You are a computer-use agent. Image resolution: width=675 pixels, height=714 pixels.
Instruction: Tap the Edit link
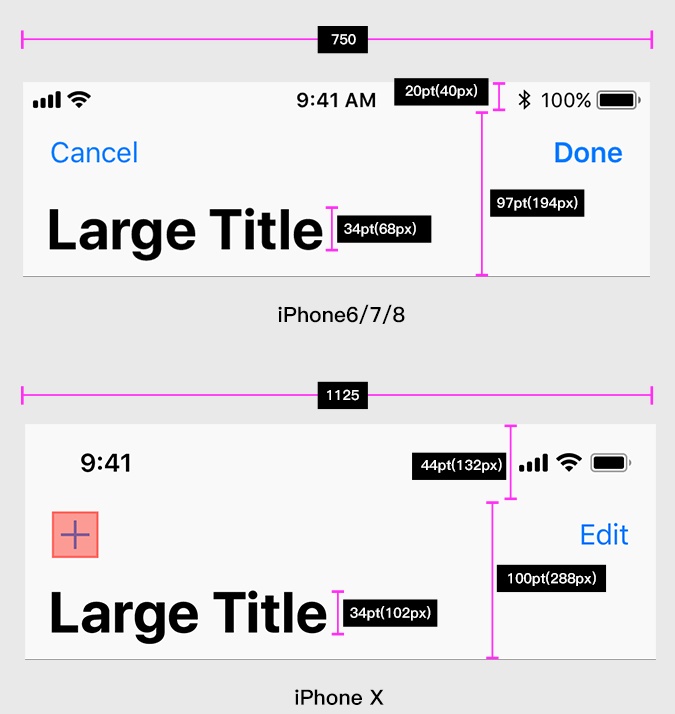point(604,534)
